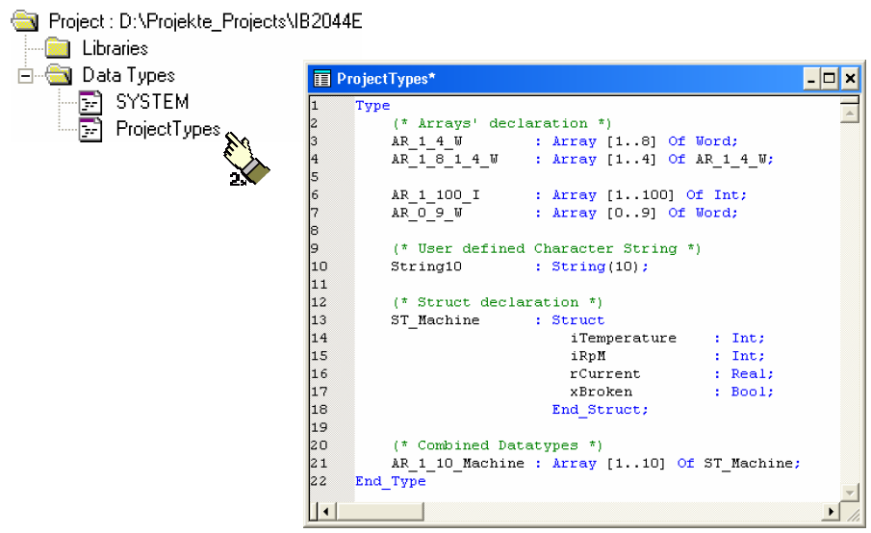Screen dimensions: 871x533
Task: Click AR_1_8_1_4_W identifier on line 4
Action: pos(444,159)
